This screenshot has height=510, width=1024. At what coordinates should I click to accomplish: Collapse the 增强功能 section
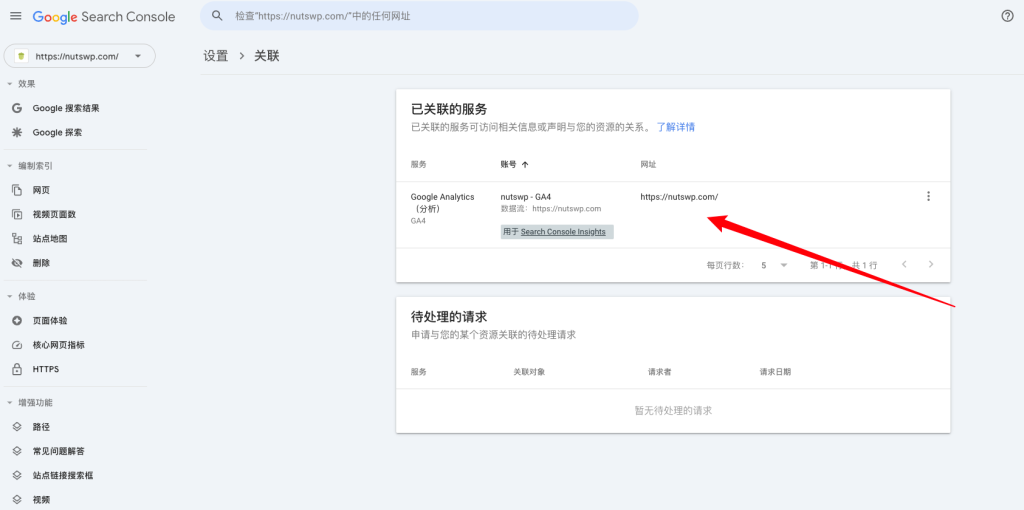[x=9, y=402]
